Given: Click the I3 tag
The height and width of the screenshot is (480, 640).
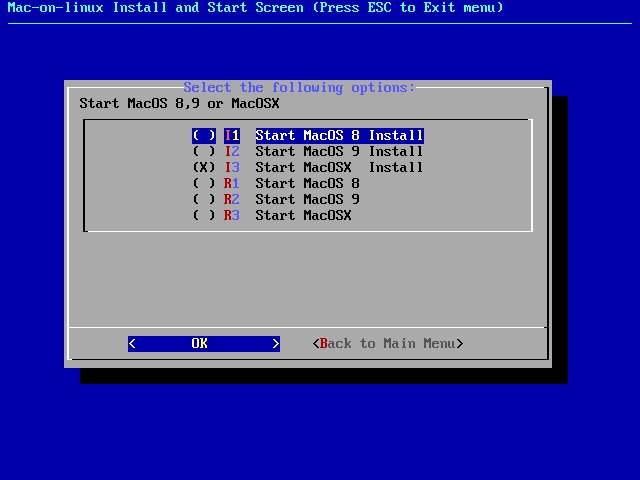Looking at the screenshot, I should point(232,167).
